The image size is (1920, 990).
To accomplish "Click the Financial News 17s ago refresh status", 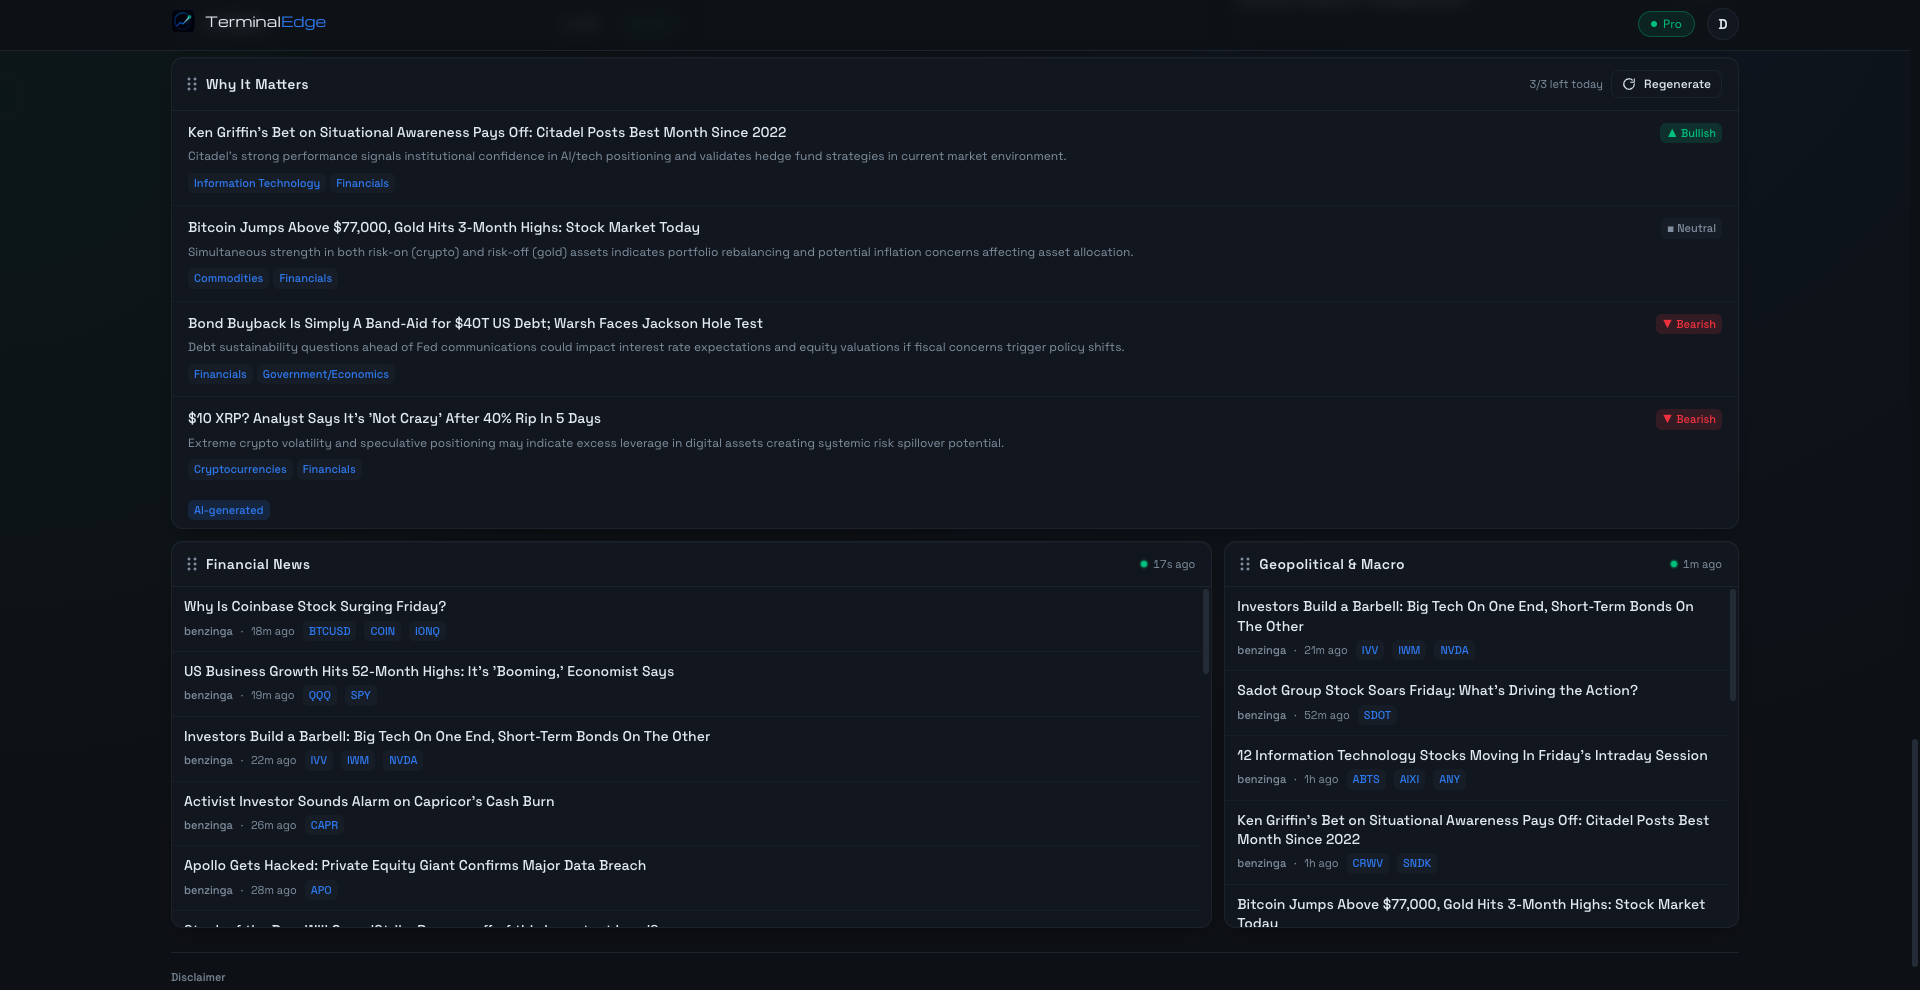I will coord(1167,564).
